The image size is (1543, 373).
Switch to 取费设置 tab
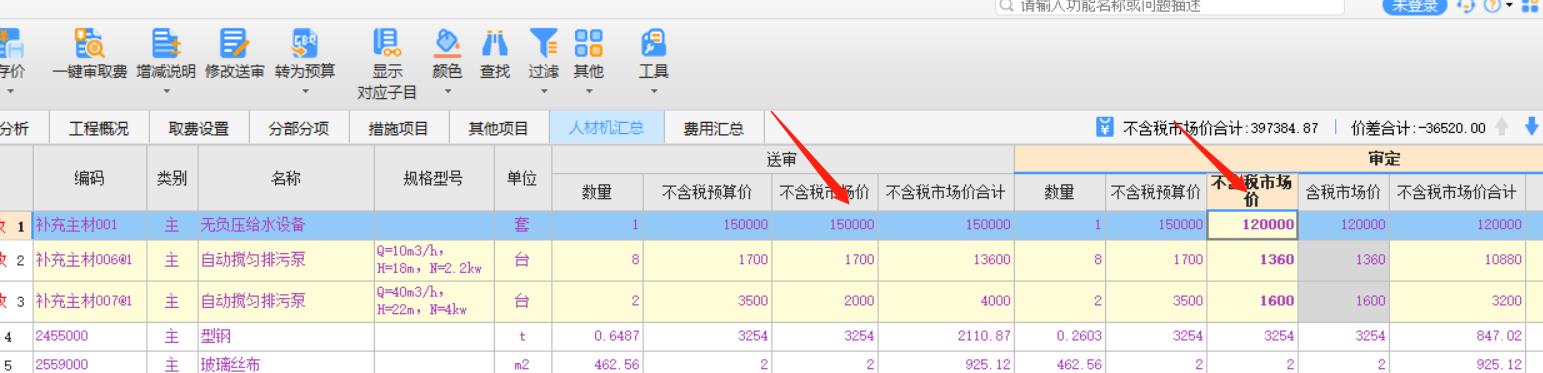coord(198,128)
